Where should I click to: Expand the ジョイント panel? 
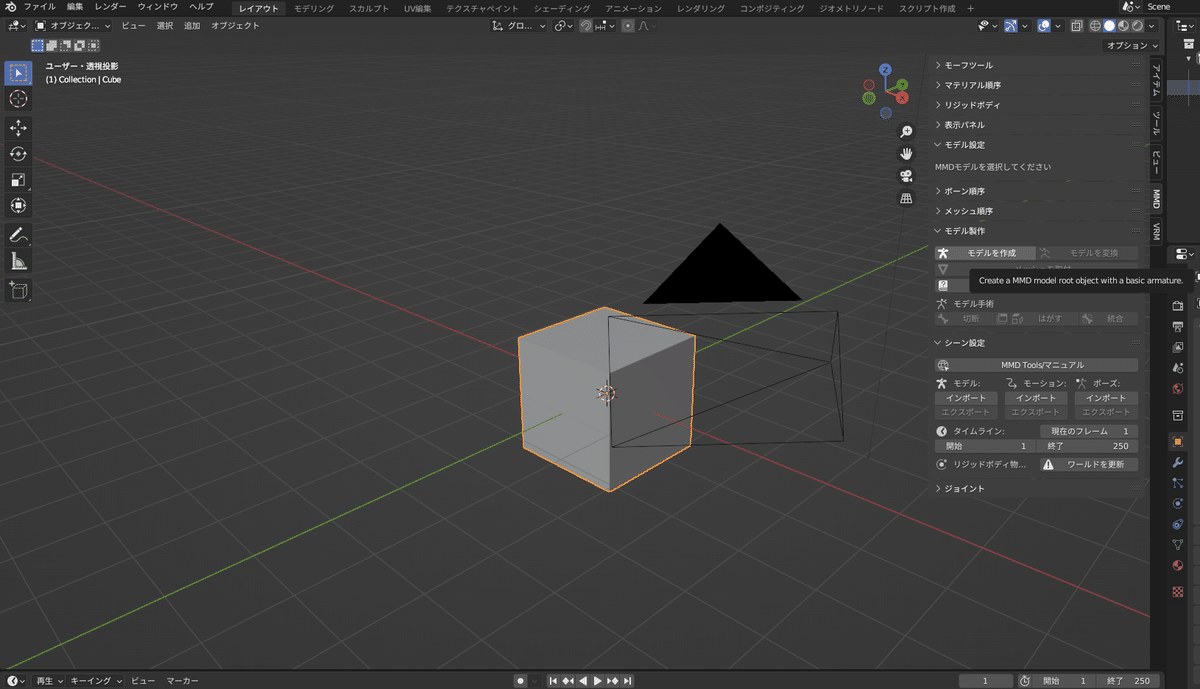[x=1037, y=489]
